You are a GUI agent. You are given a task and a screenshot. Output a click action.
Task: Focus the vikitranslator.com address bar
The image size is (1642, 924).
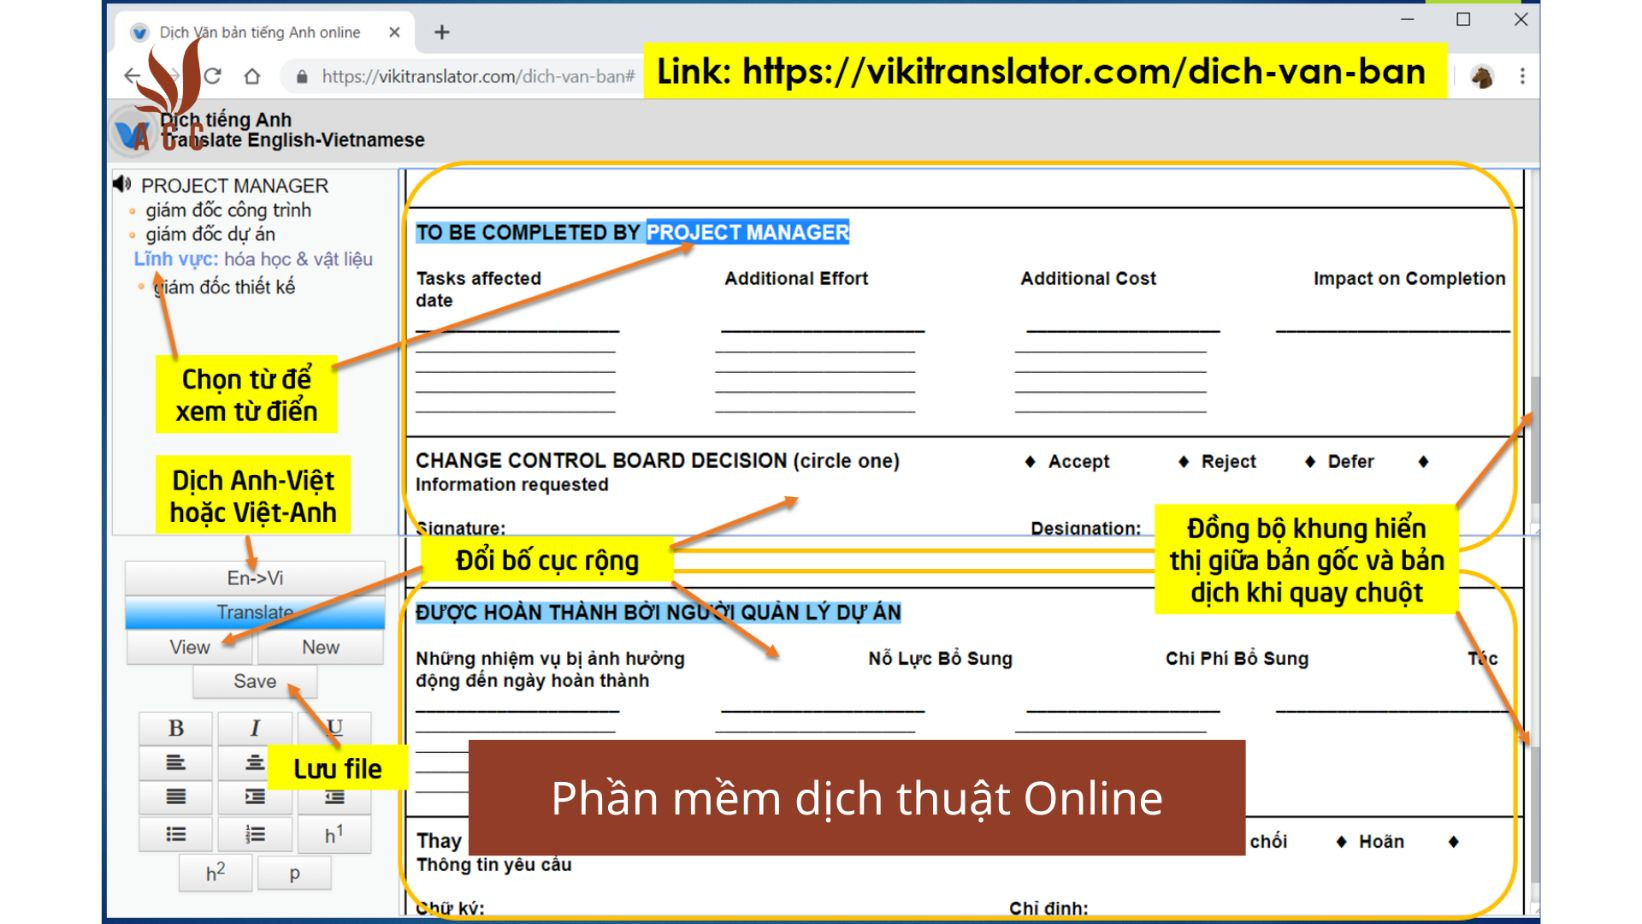[478, 76]
